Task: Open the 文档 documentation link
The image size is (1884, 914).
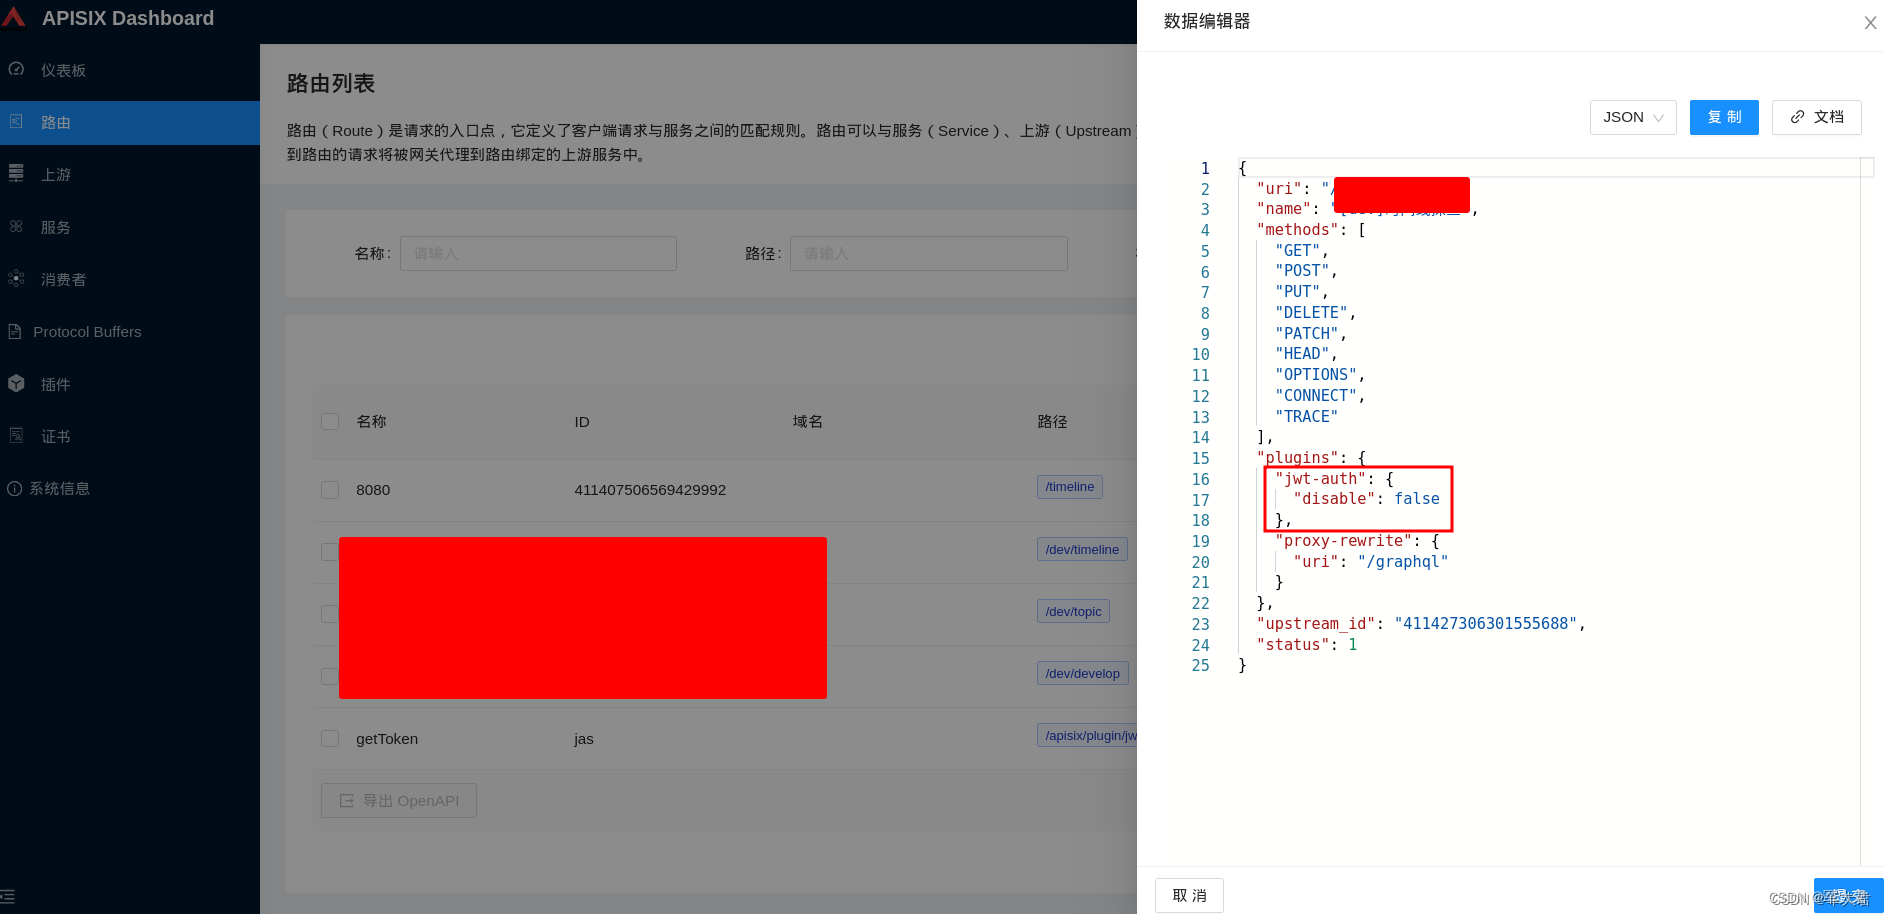Action: [x=1816, y=117]
